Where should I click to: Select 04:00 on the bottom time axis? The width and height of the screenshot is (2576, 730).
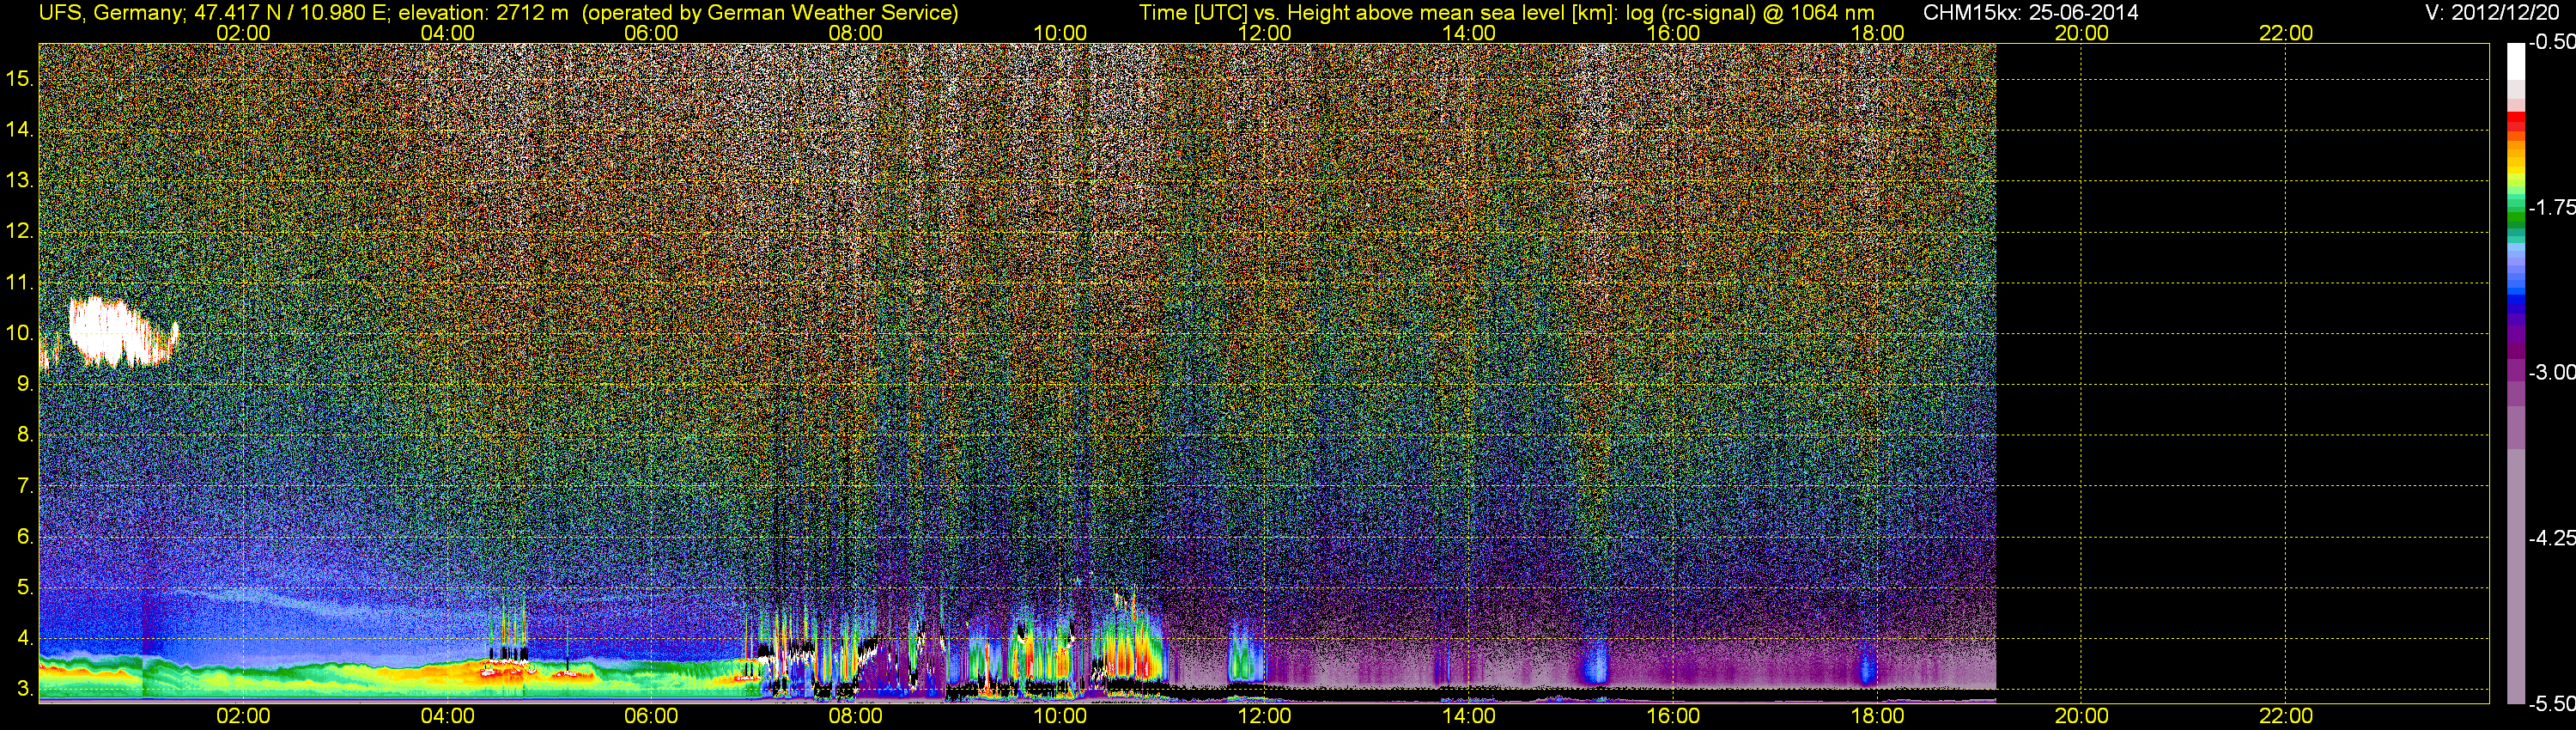point(447,716)
